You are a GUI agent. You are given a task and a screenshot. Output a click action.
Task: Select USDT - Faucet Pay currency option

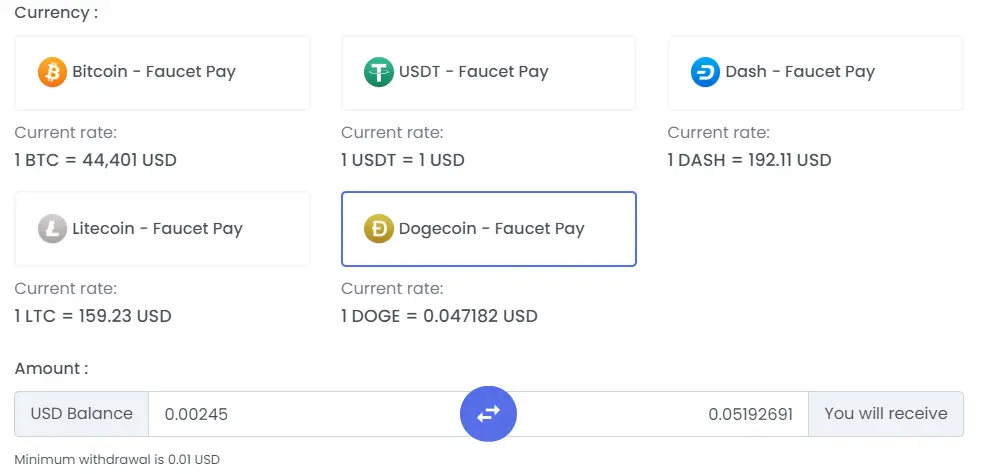[x=488, y=72]
